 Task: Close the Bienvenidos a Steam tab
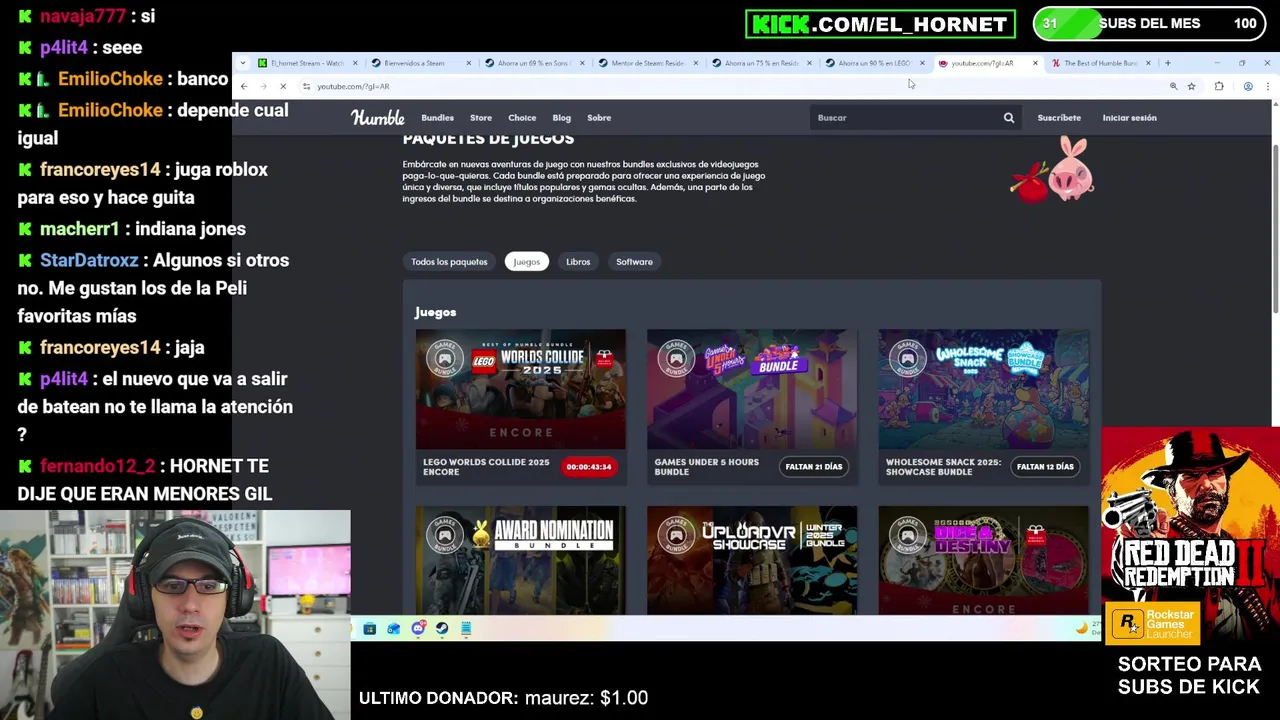tap(468, 63)
